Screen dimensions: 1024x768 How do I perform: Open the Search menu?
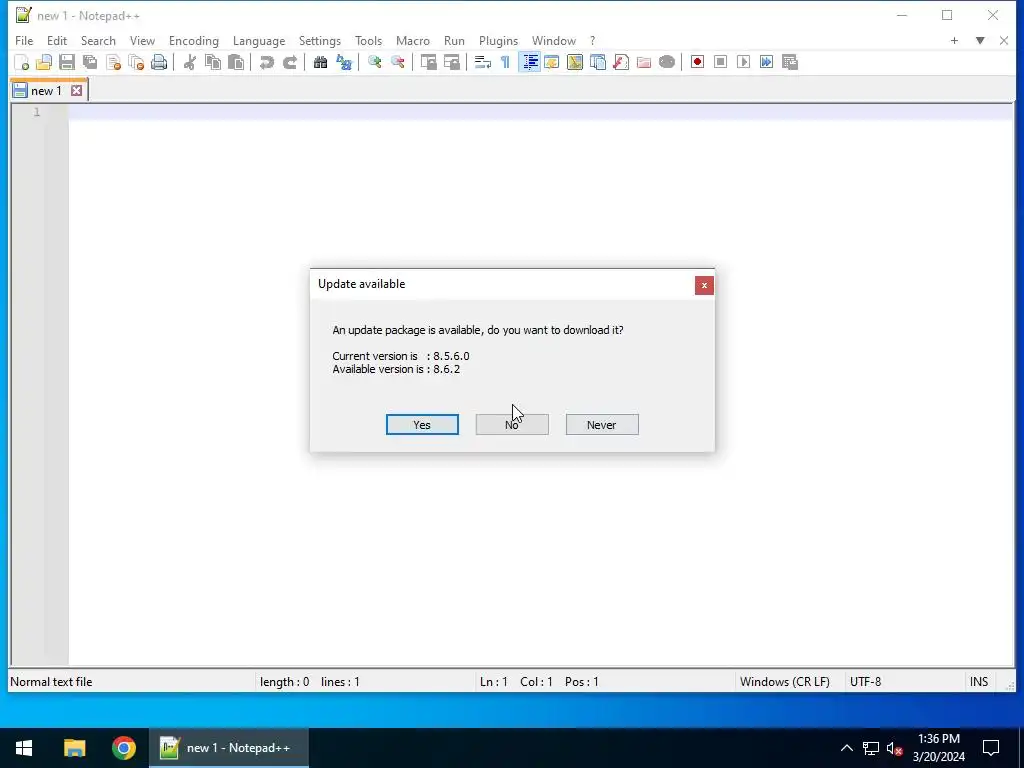[98, 40]
